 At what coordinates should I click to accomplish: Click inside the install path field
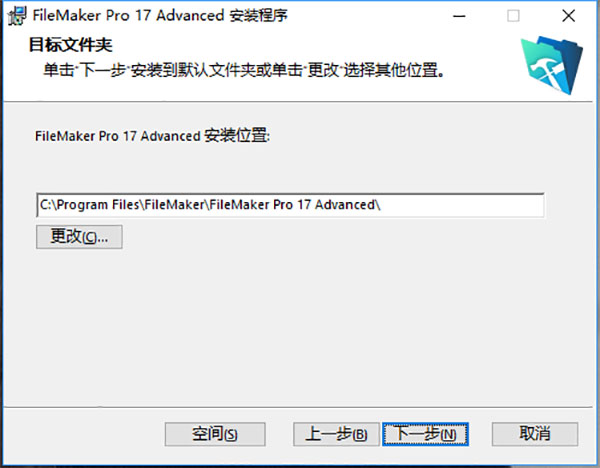(290, 205)
